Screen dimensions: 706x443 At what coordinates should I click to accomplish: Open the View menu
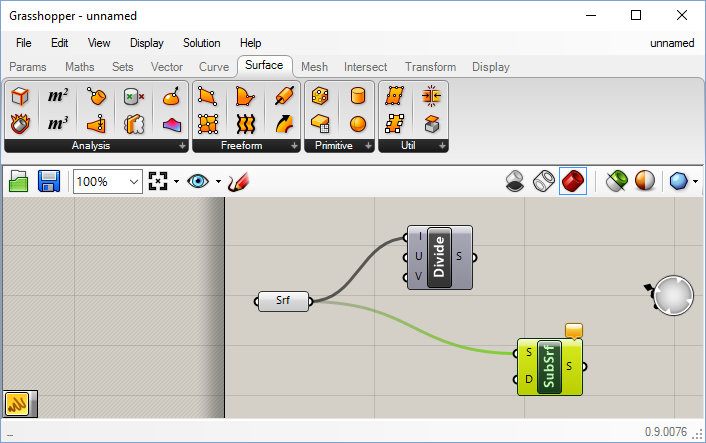pyautogui.click(x=99, y=43)
